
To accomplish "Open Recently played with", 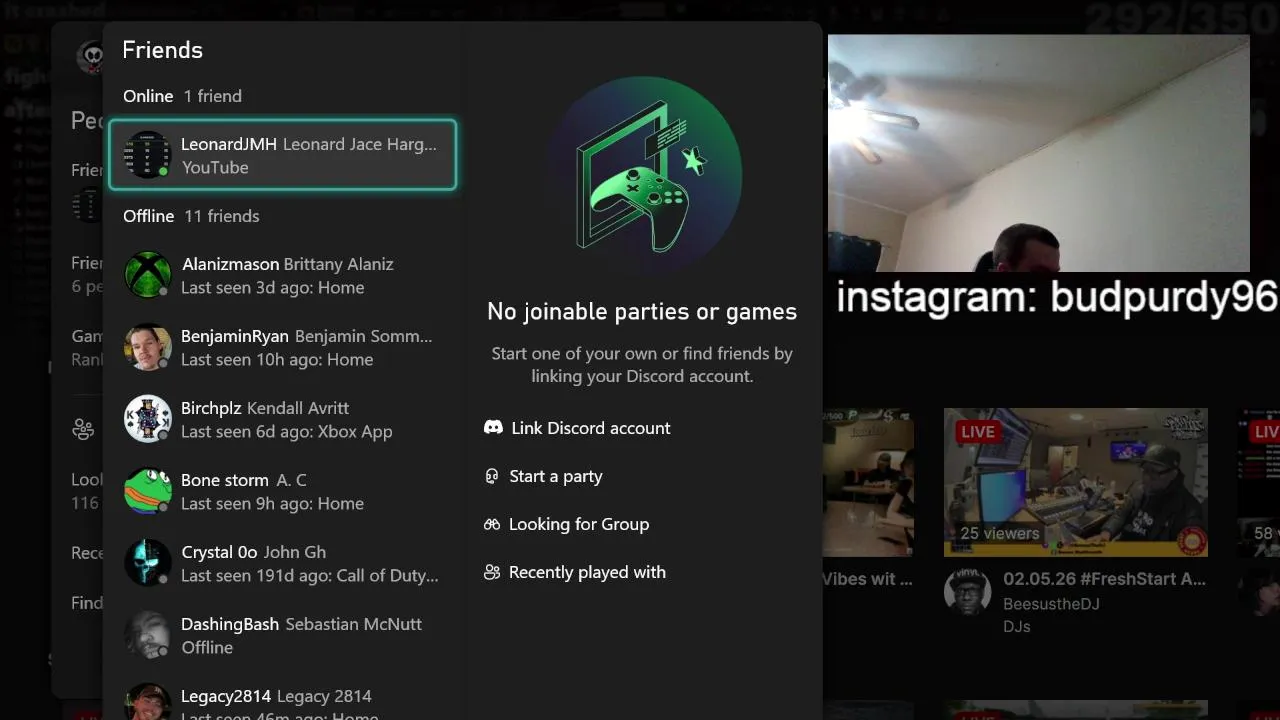I will click(x=575, y=572).
